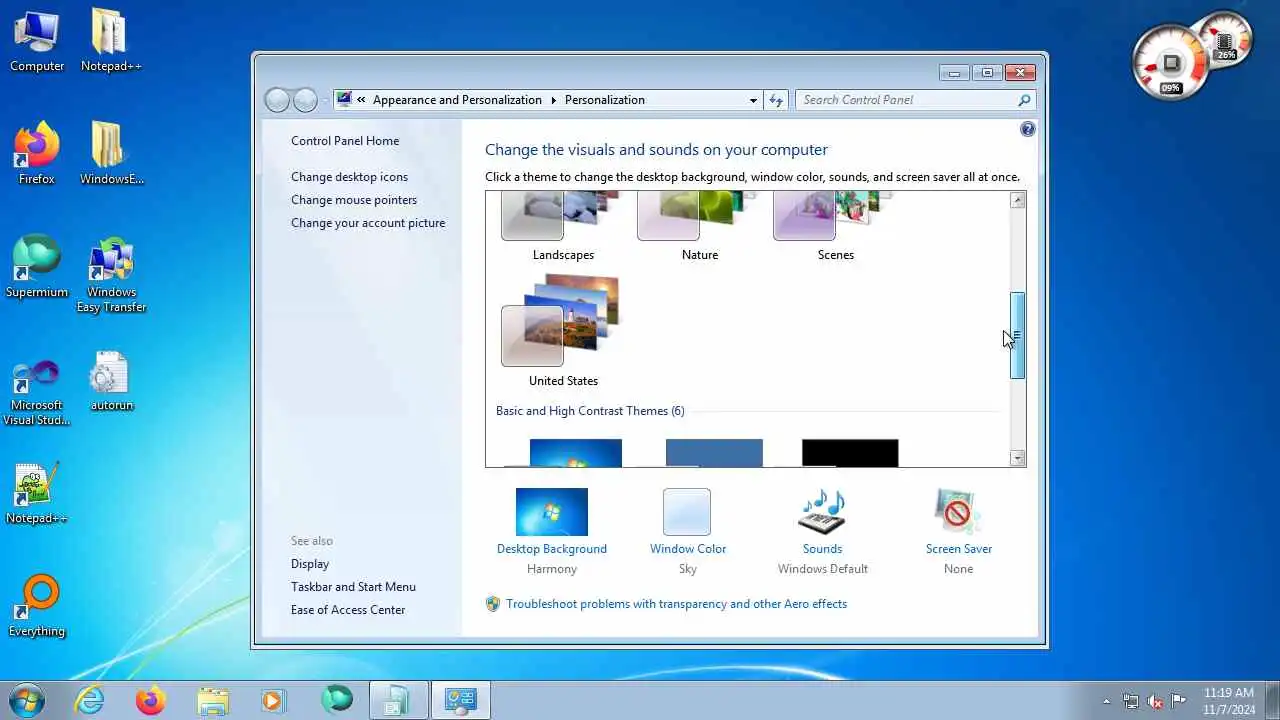Expand the double-chevron at breadcrumb start
The height and width of the screenshot is (720, 1280).
(x=361, y=100)
